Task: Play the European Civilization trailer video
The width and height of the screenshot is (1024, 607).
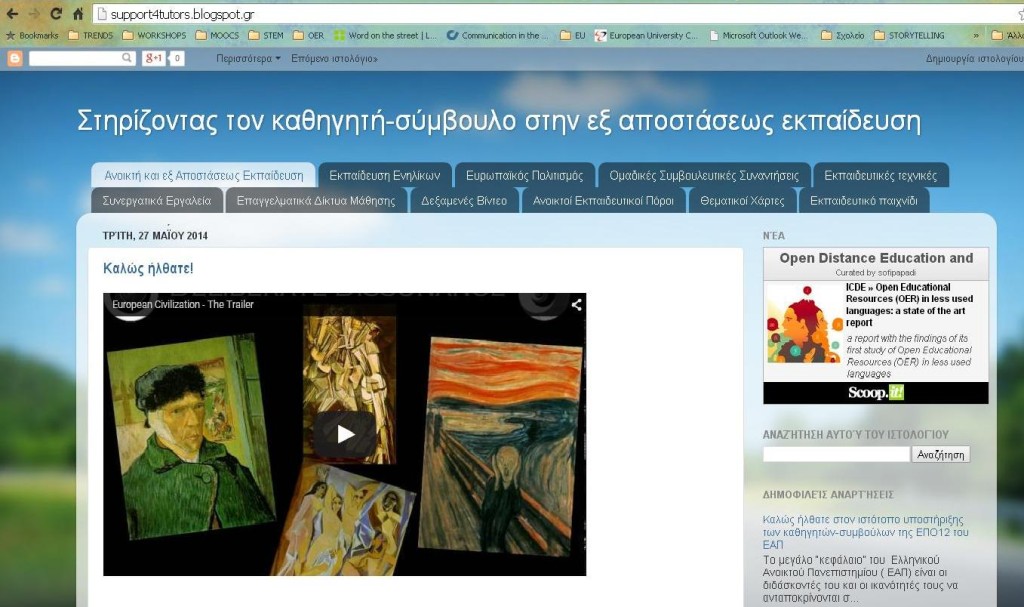Action: point(345,434)
